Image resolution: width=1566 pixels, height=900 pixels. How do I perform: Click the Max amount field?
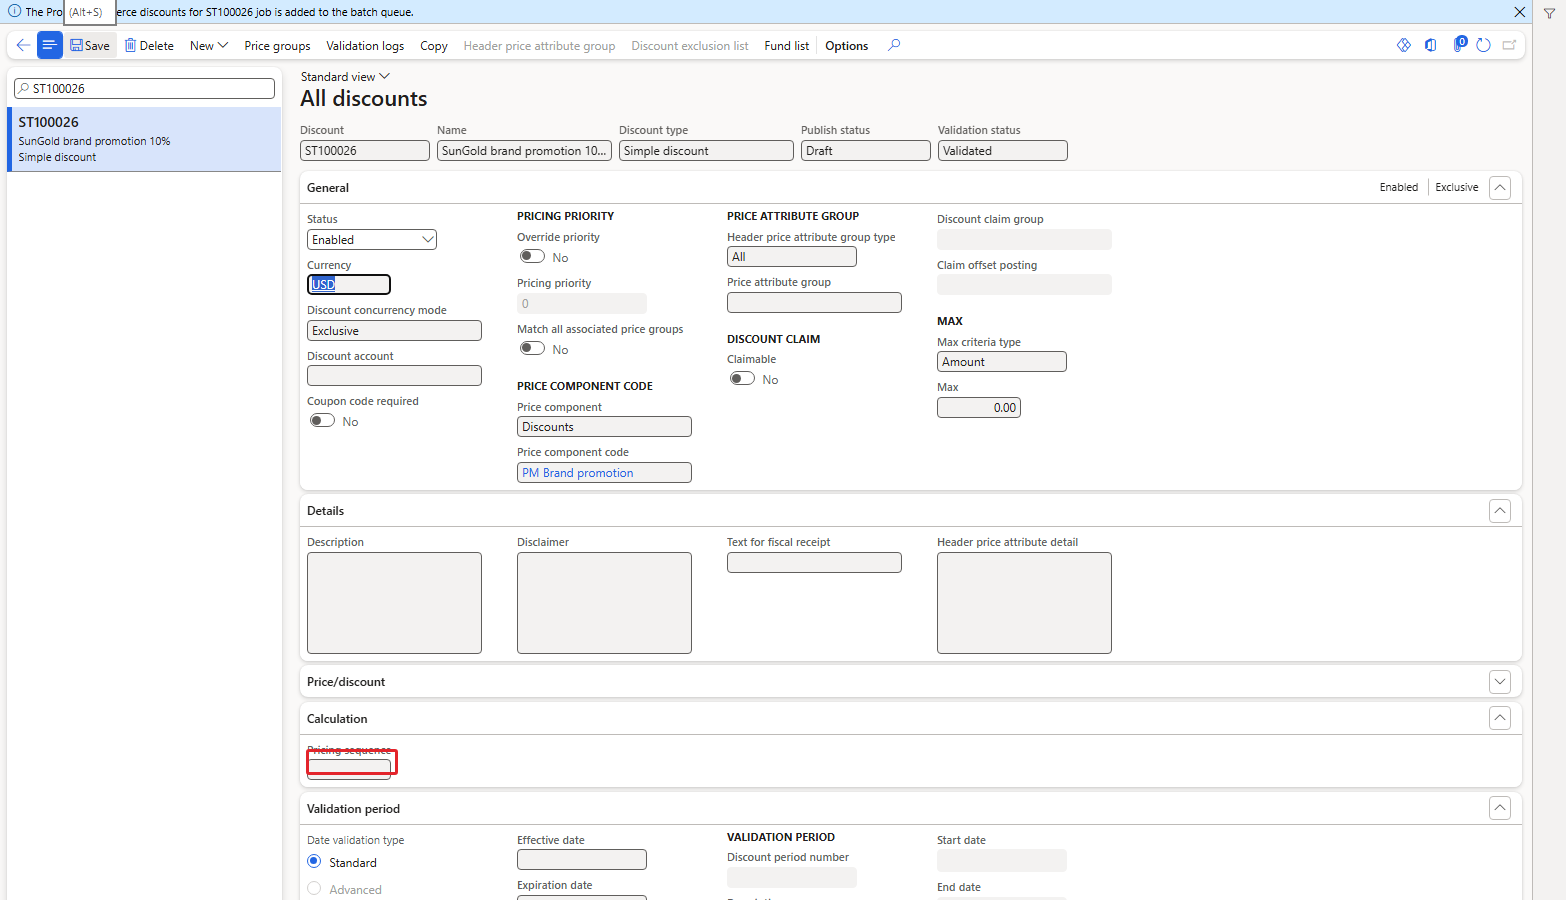(x=979, y=408)
